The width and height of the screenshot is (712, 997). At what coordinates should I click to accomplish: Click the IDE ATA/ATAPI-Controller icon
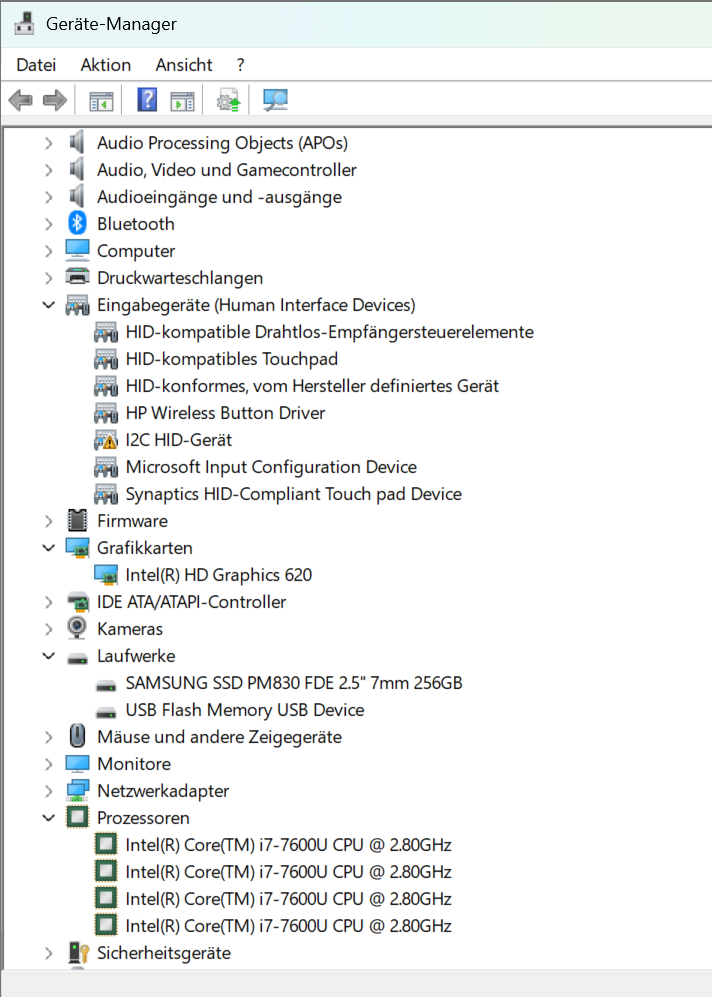(77, 602)
